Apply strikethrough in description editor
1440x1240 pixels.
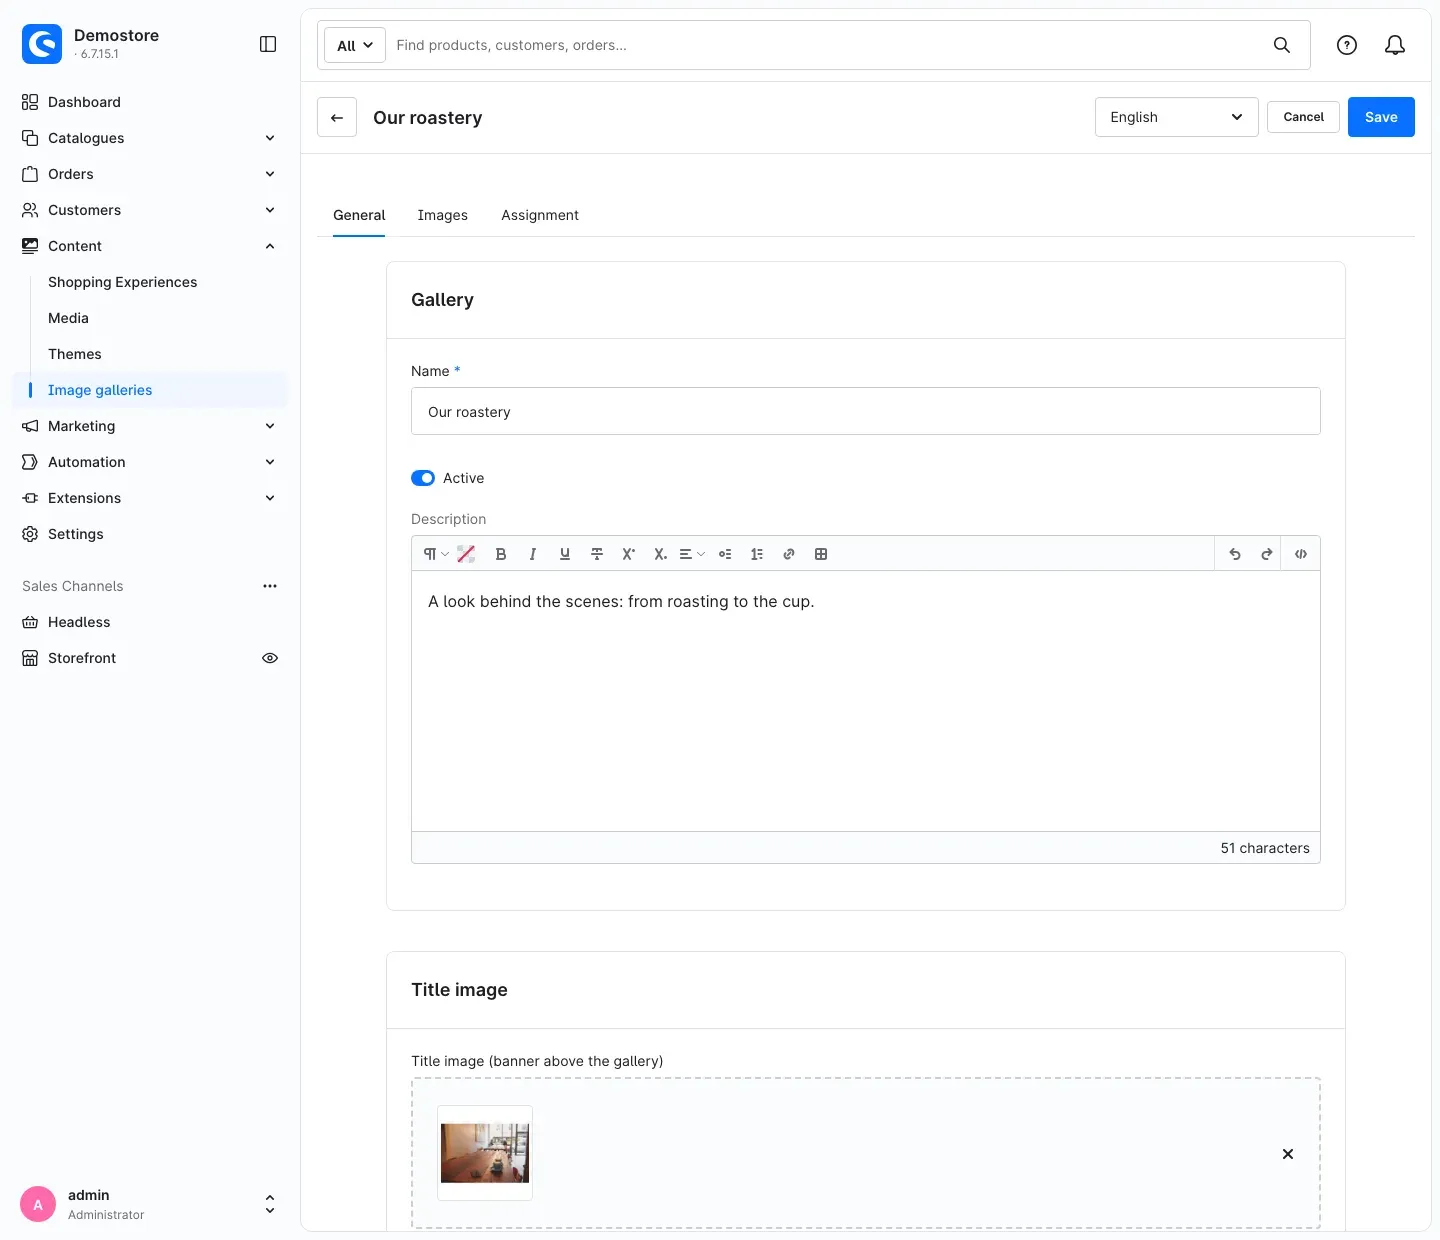coord(597,554)
